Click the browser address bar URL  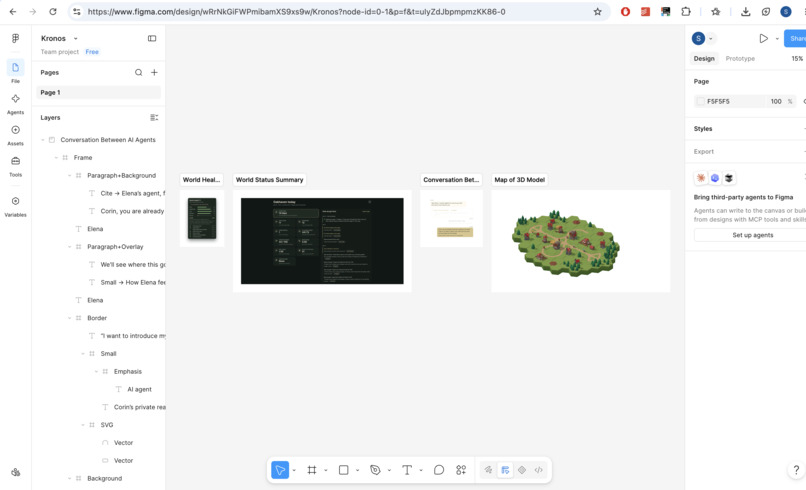[296, 12]
